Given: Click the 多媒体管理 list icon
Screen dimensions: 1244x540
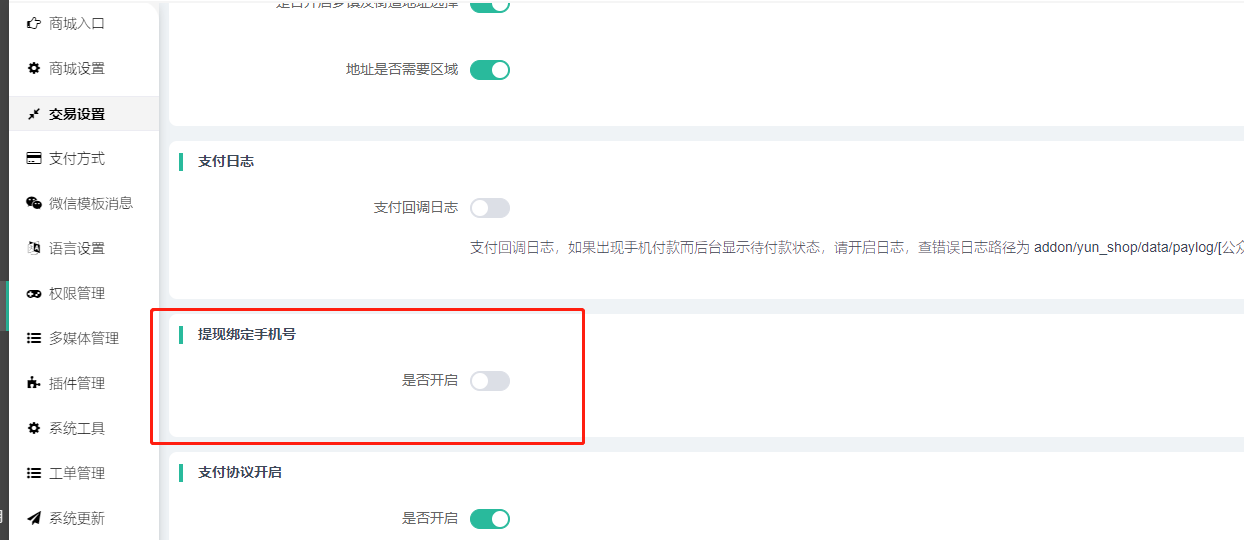Looking at the screenshot, I should click(34, 338).
